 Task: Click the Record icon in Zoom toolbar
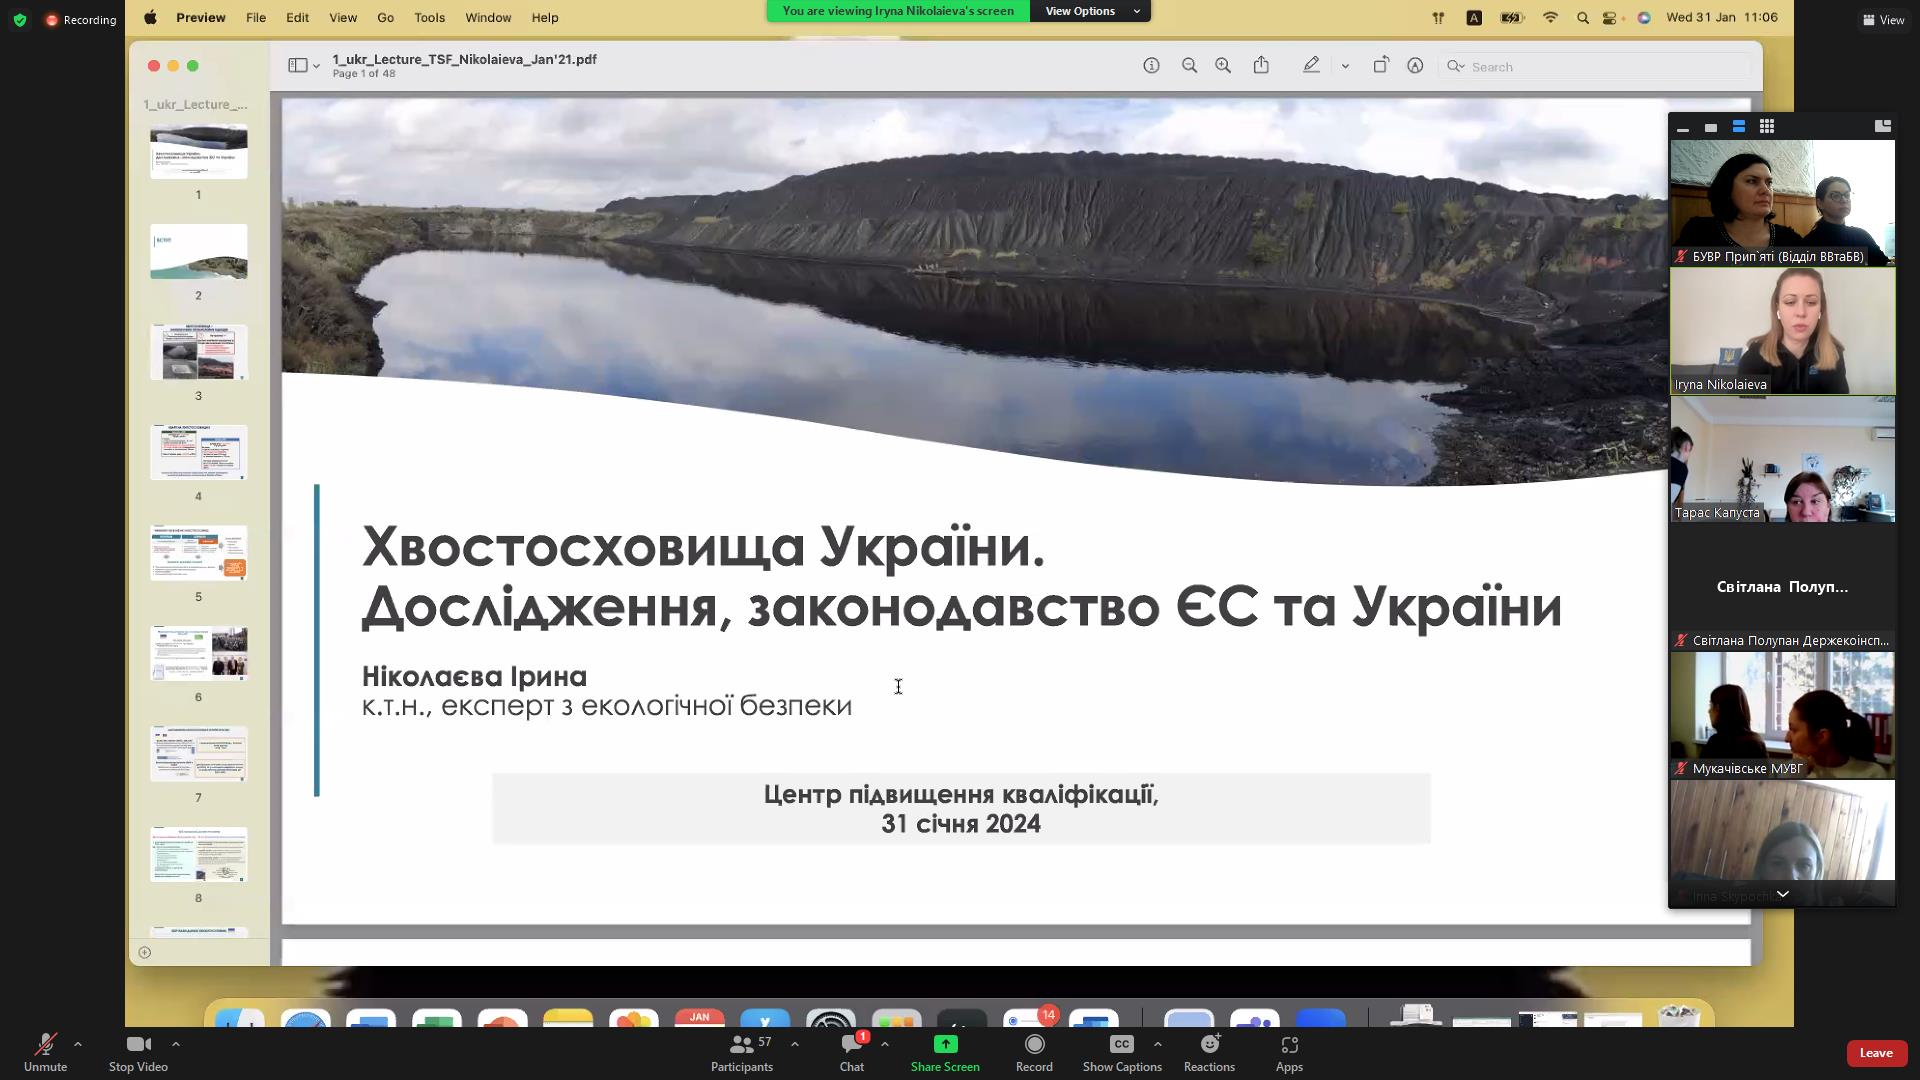pyautogui.click(x=1034, y=1044)
